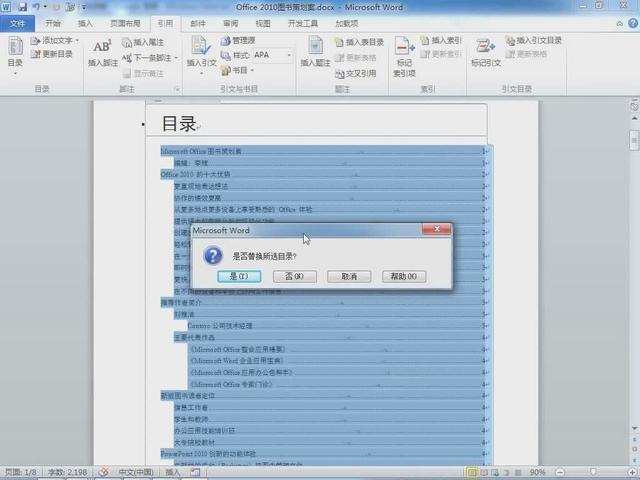Click TOC entry 新版图书读者定位
Image resolution: width=640 pixels, height=480 pixels.
tap(187, 396)
